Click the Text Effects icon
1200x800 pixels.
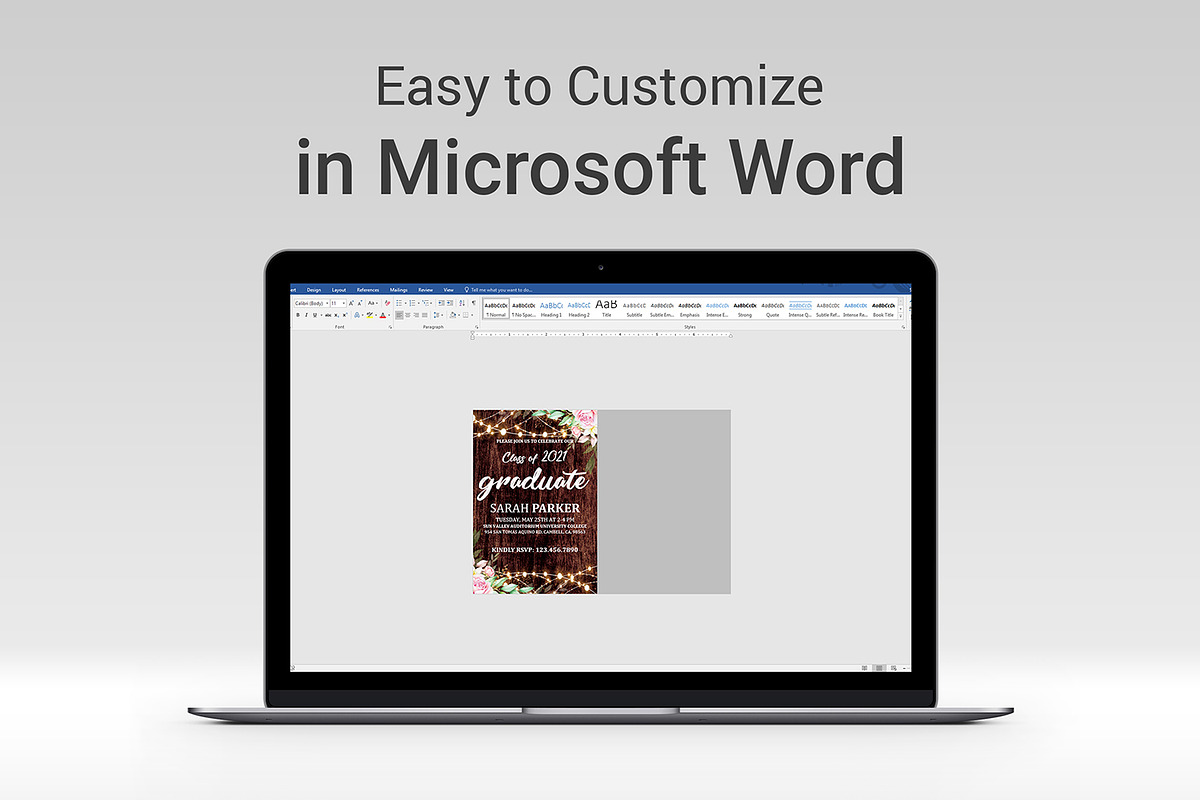click(x=357, y=315)
